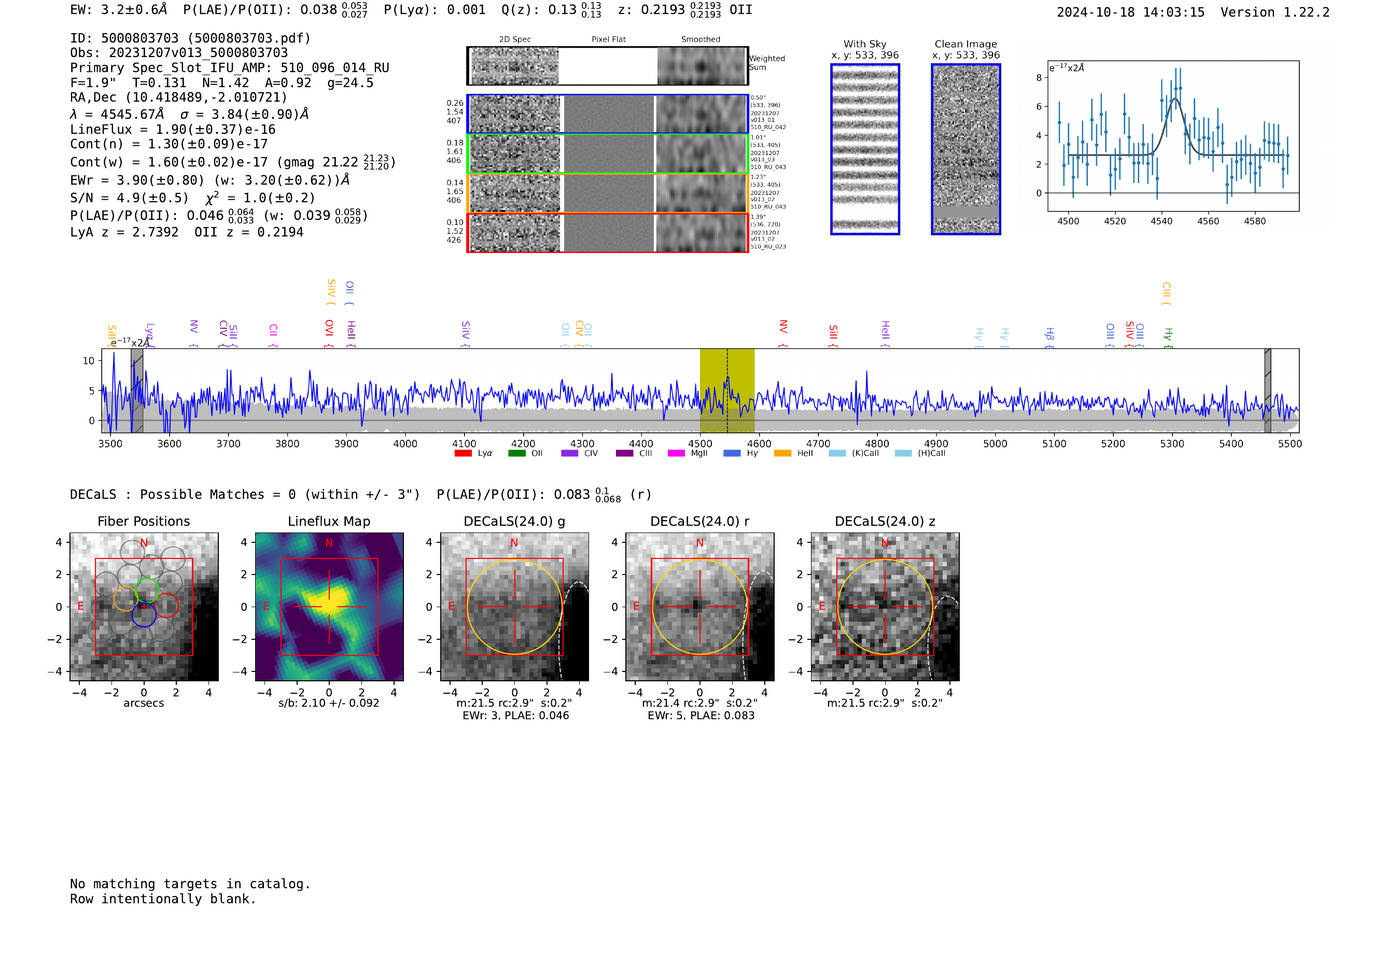Viewport: 1400px width, 953px height.
Task: Select the blue-bordered fiber 2D spec row
Action: (607, 114)
